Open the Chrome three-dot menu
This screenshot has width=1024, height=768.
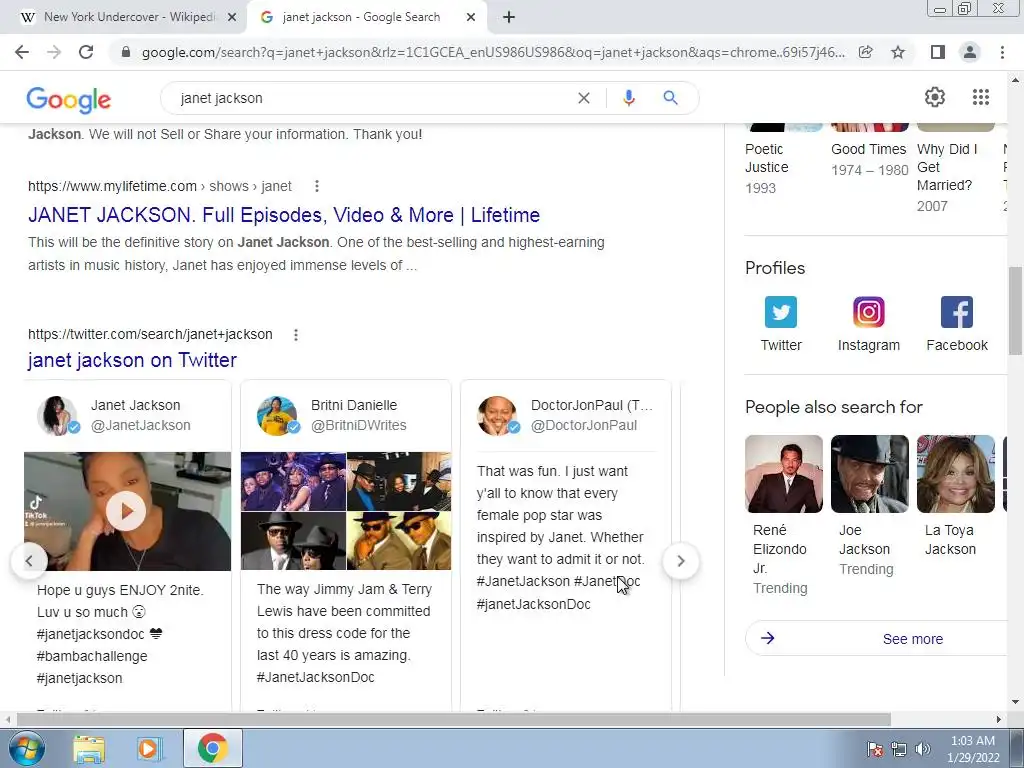[x=1002, y=52]
